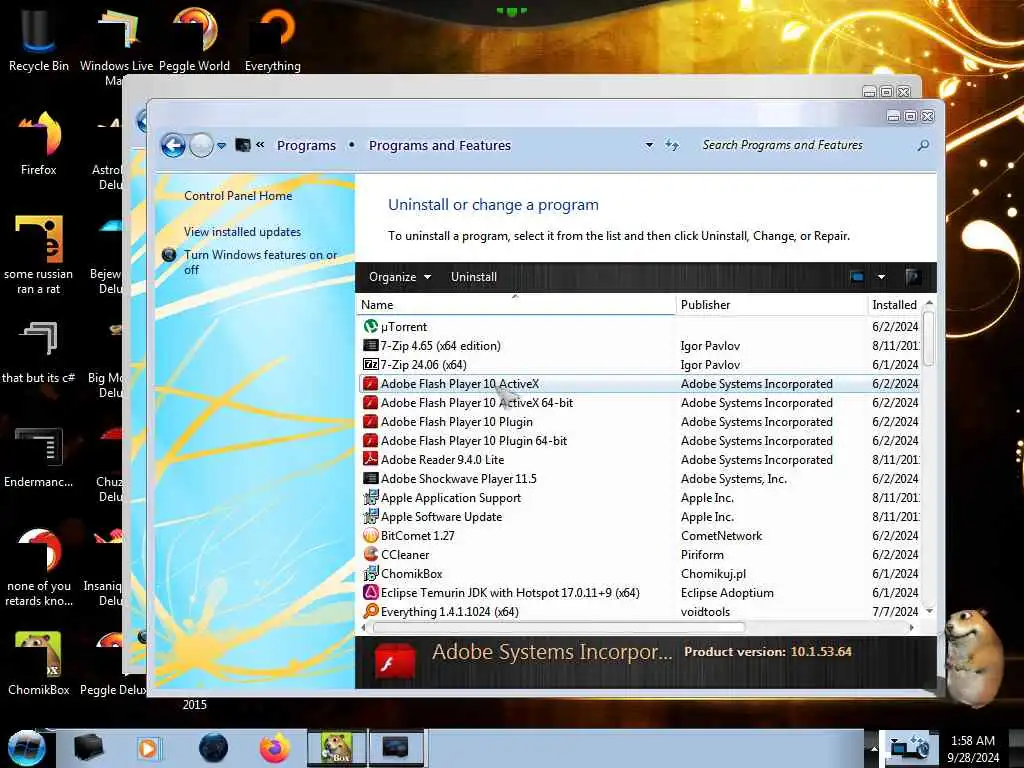Select Adobe Reader 9.4.0 Lite icon
Screen dimensions: 1024x768
[x=370, y=460]
